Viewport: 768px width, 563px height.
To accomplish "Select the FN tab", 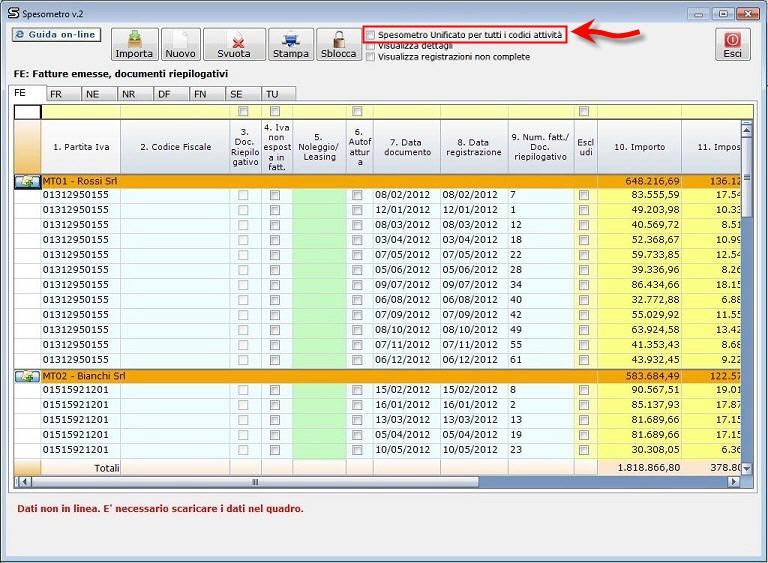I will click(x=208, y=94).
